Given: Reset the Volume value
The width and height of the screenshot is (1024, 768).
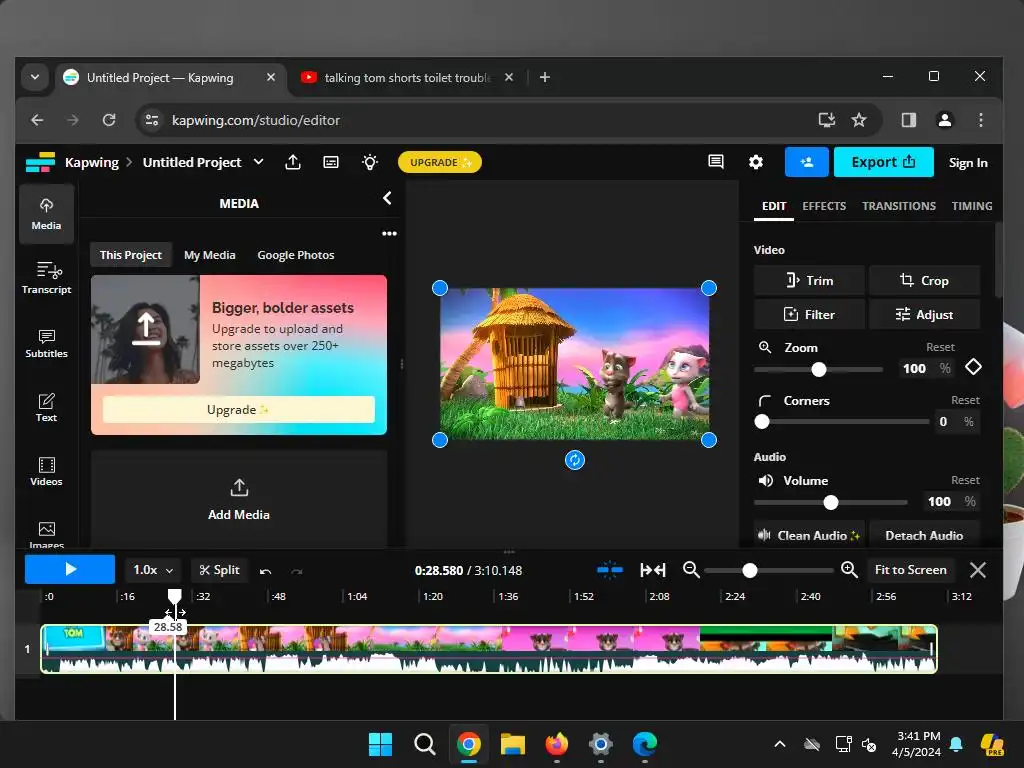Looking at the screenshot, I should pyautogui.click(x=965, y=480).
